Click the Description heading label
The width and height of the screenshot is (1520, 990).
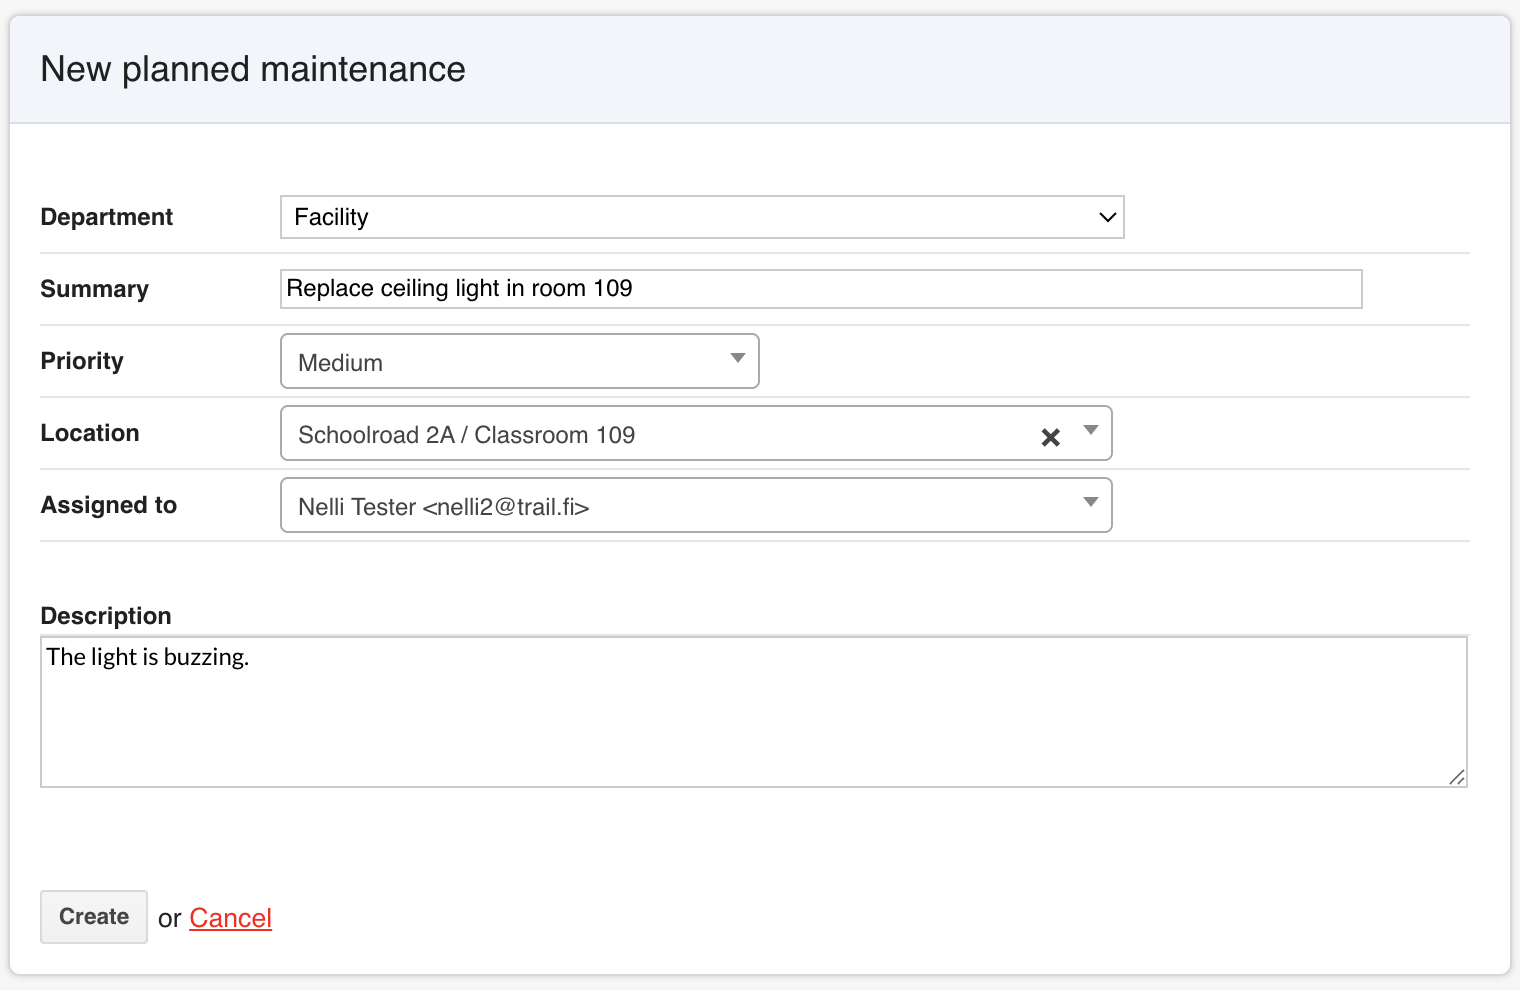pos(106,616)
